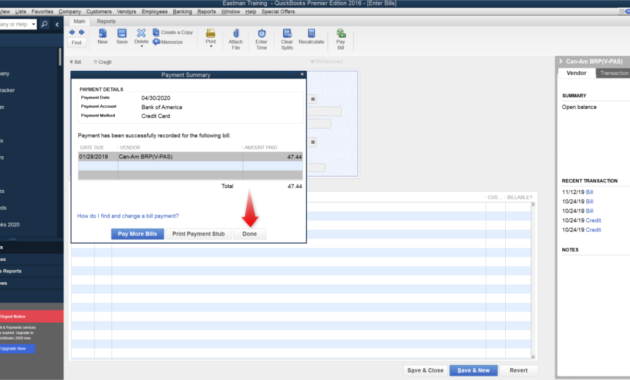Click Create a Copy icon

pos(156,32)
